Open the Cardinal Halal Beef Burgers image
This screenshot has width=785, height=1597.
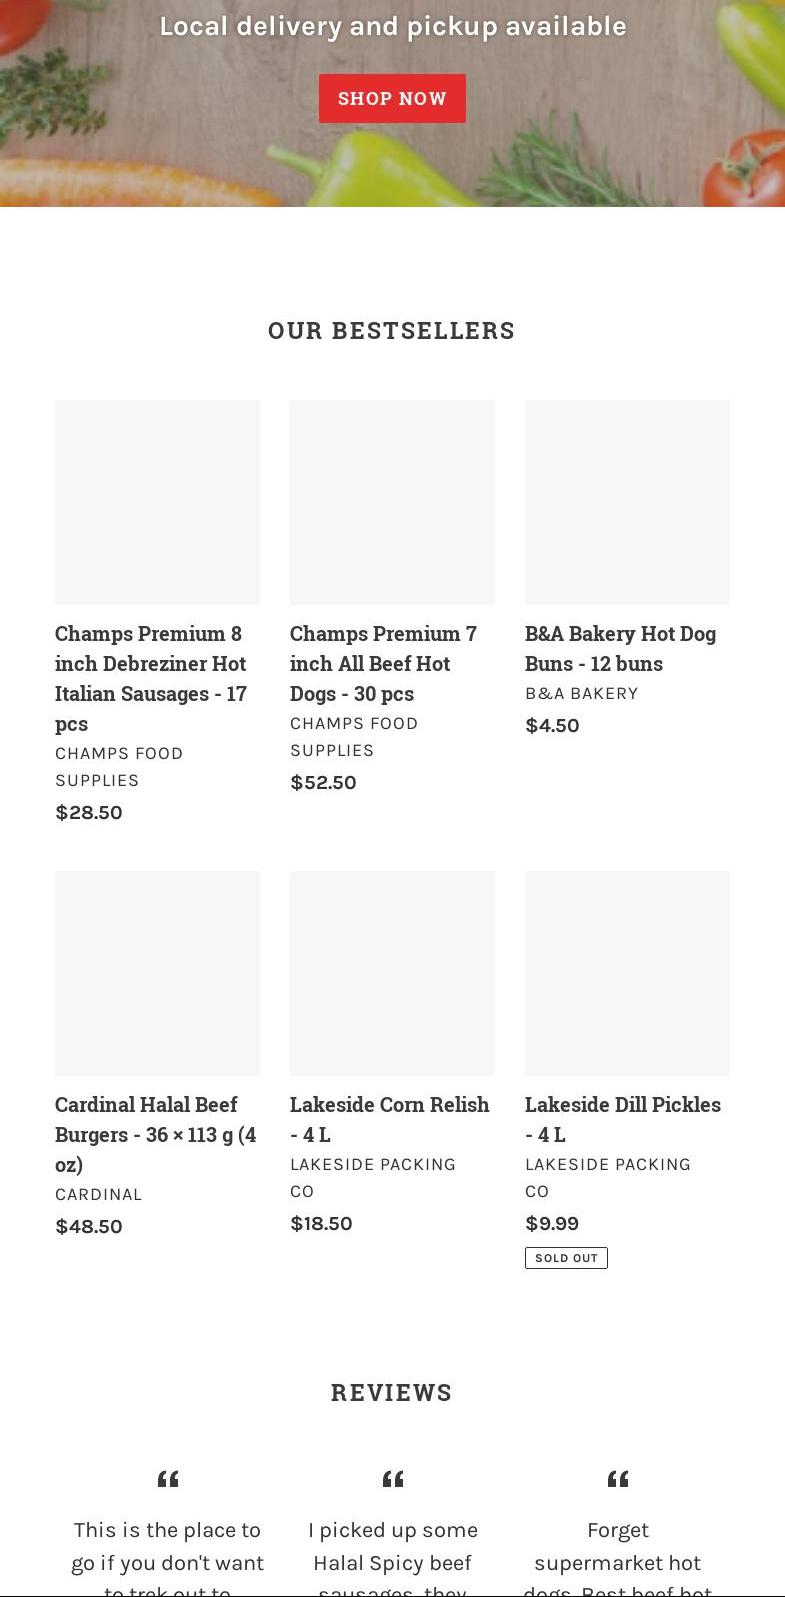coord(157,973)
